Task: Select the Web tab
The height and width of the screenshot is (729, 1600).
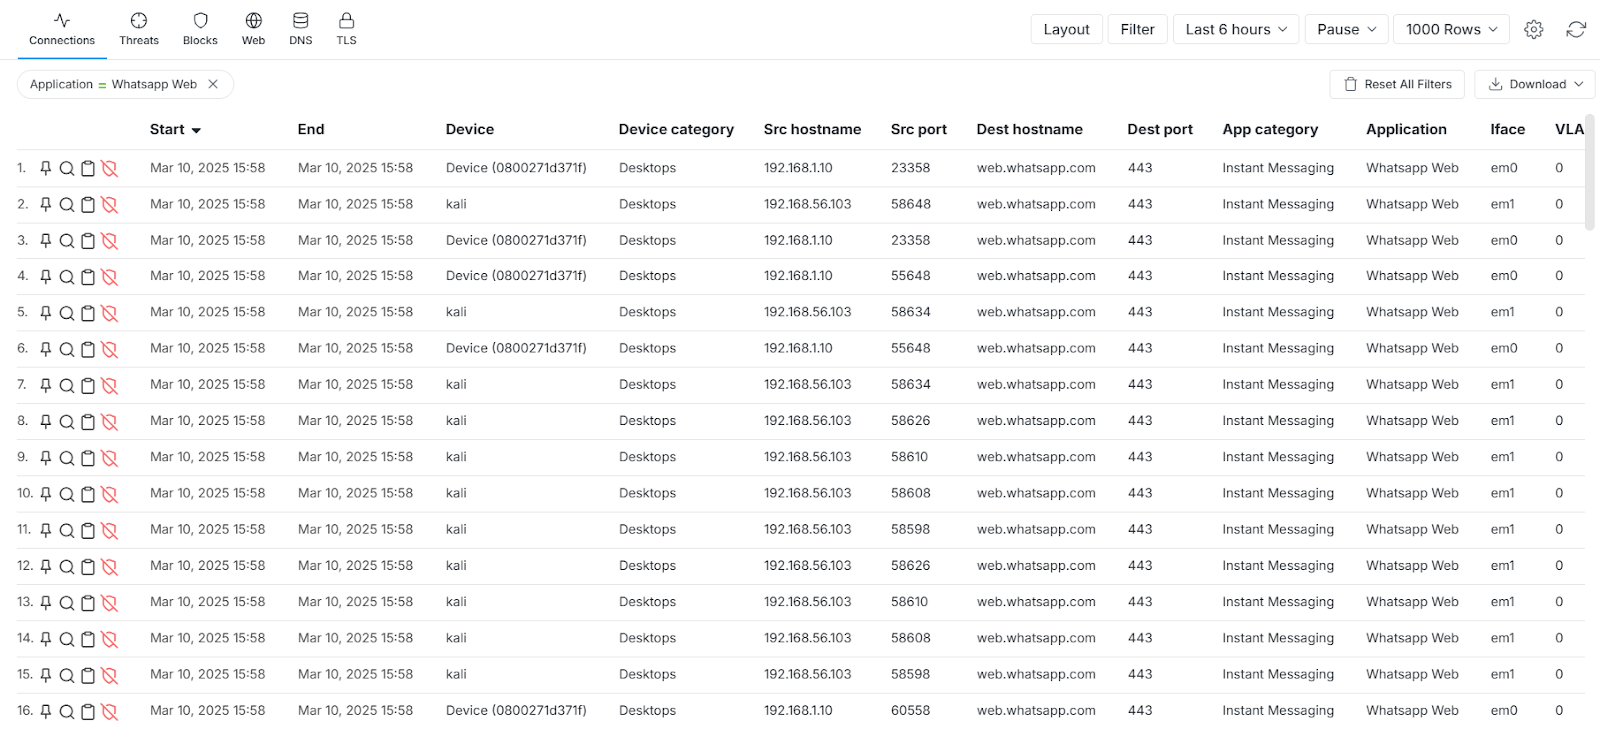Action: [x=253, y=29]
